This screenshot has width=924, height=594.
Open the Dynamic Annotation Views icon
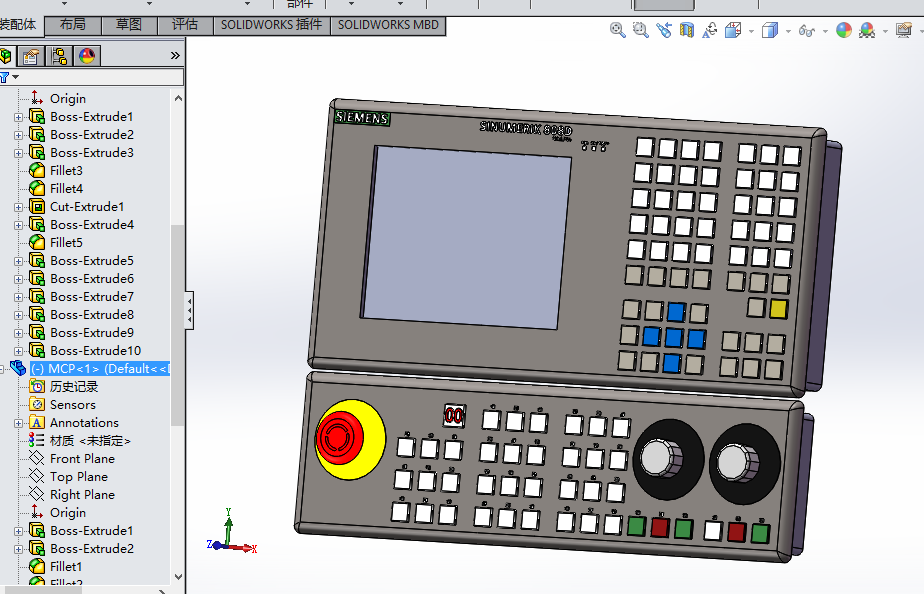click(710, 30)
